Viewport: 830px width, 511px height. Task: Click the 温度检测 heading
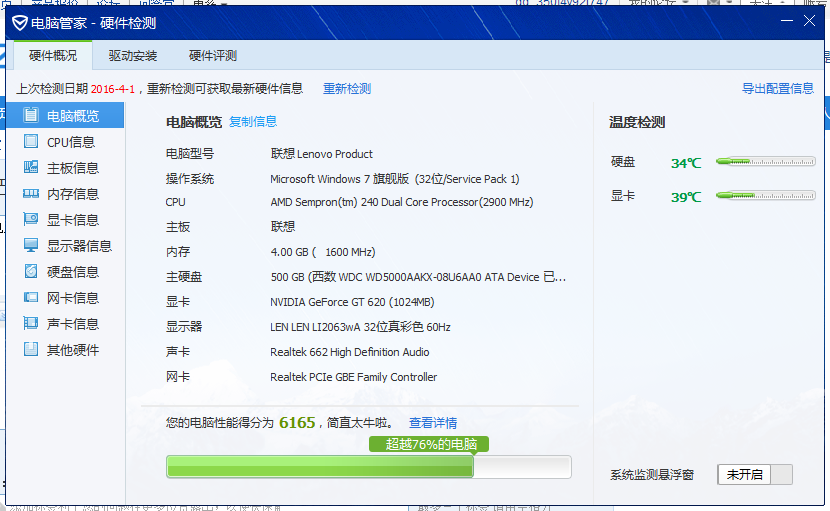(x=637, y=122)
